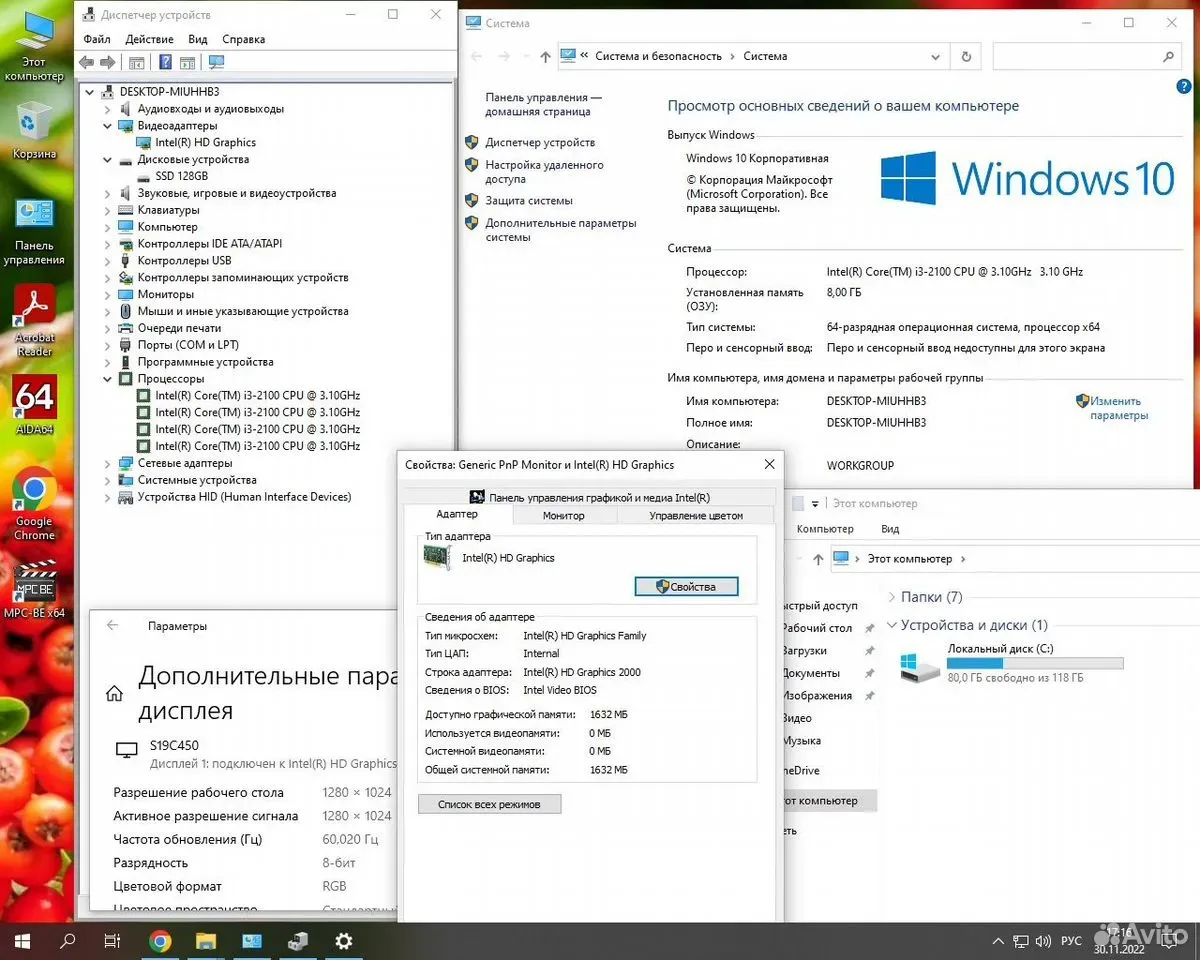This screenshot has width=1200, height=960.
Task: Open Настройка удаленного доступа link
Action: click(544, 172)
